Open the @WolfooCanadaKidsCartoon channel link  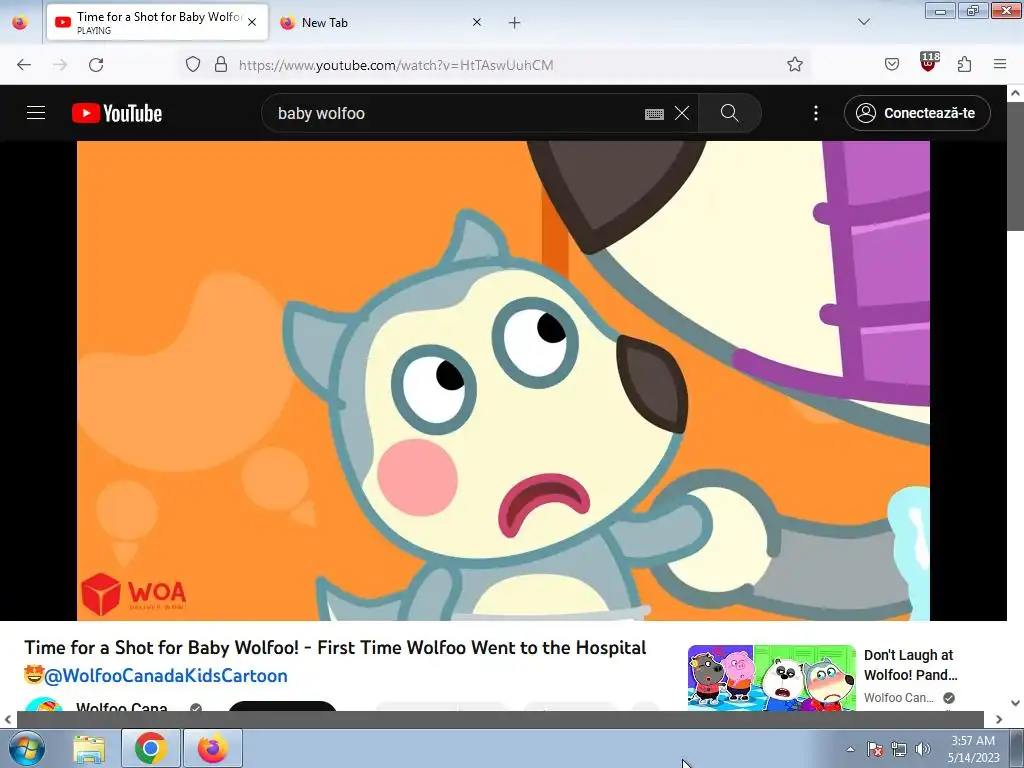(x=166, y=675)
